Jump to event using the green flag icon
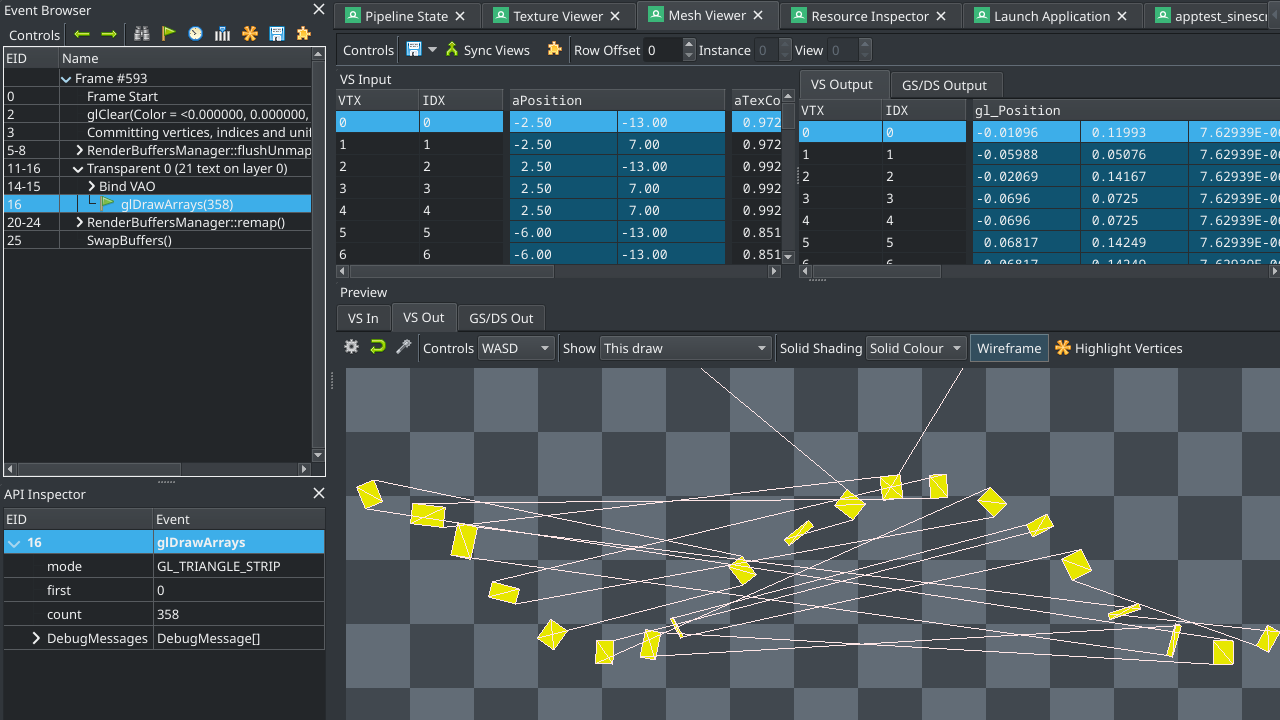1280x720 pixels. [x=169, y=34]
